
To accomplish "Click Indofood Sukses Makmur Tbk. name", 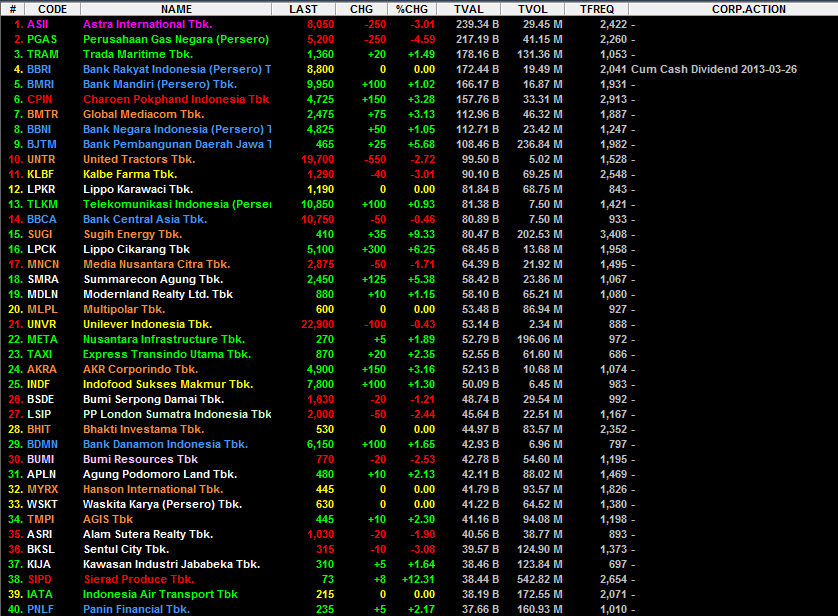I will pos(168,384).
